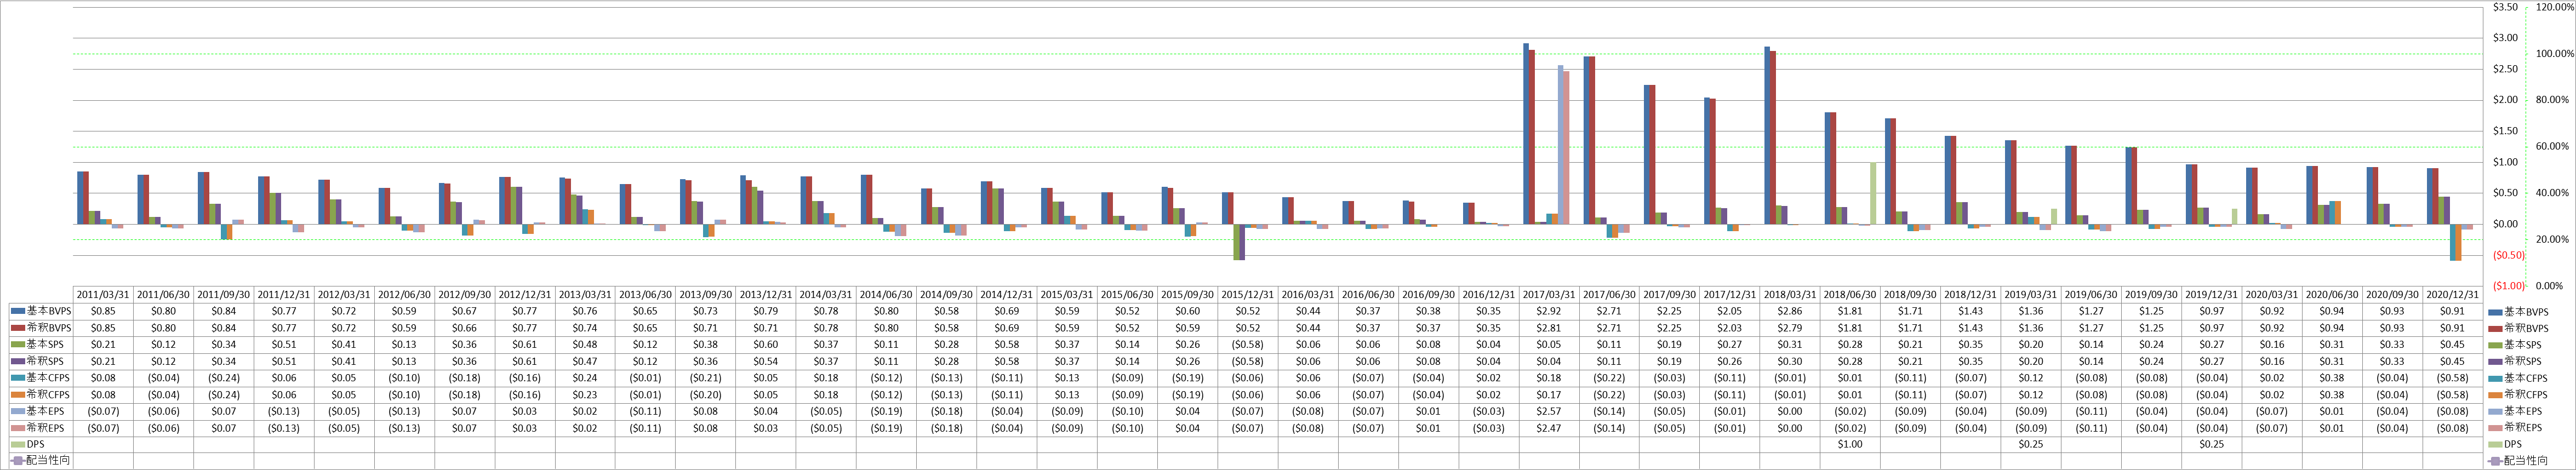Select the 2018/06/30 column header

tap(1850, 295)
